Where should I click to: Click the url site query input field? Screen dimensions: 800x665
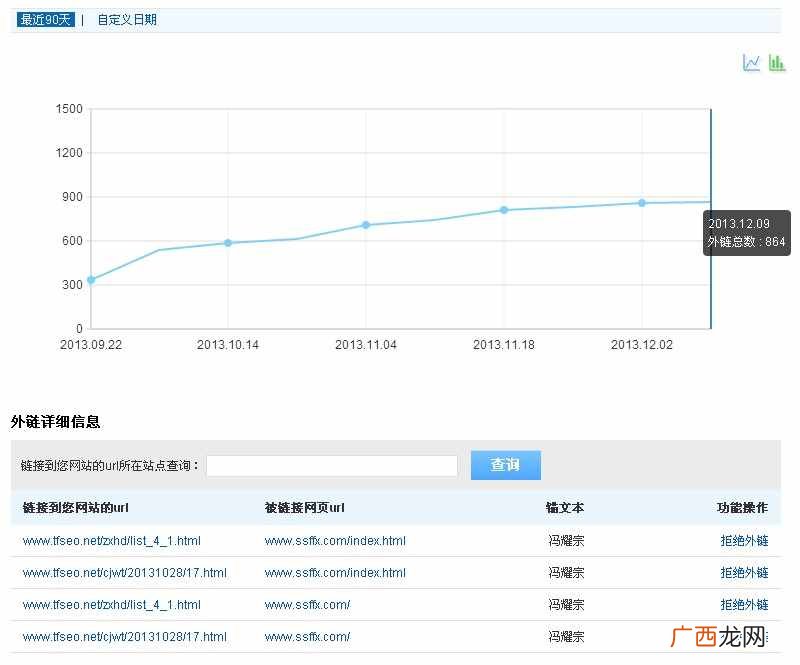tap(332, 465)
